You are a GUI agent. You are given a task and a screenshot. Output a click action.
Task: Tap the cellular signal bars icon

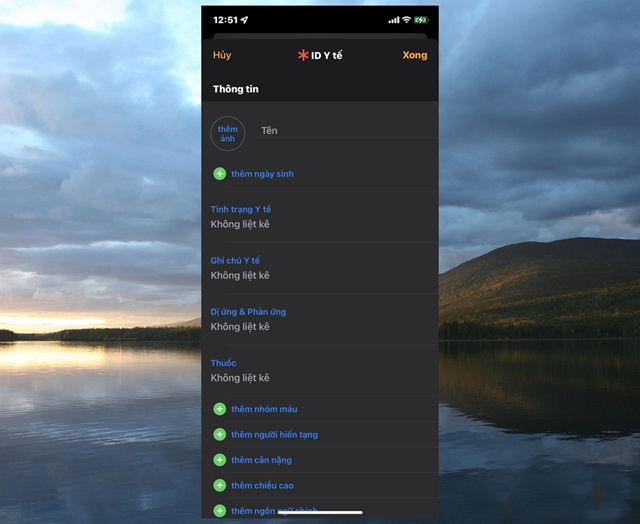[x=393, y=20]
